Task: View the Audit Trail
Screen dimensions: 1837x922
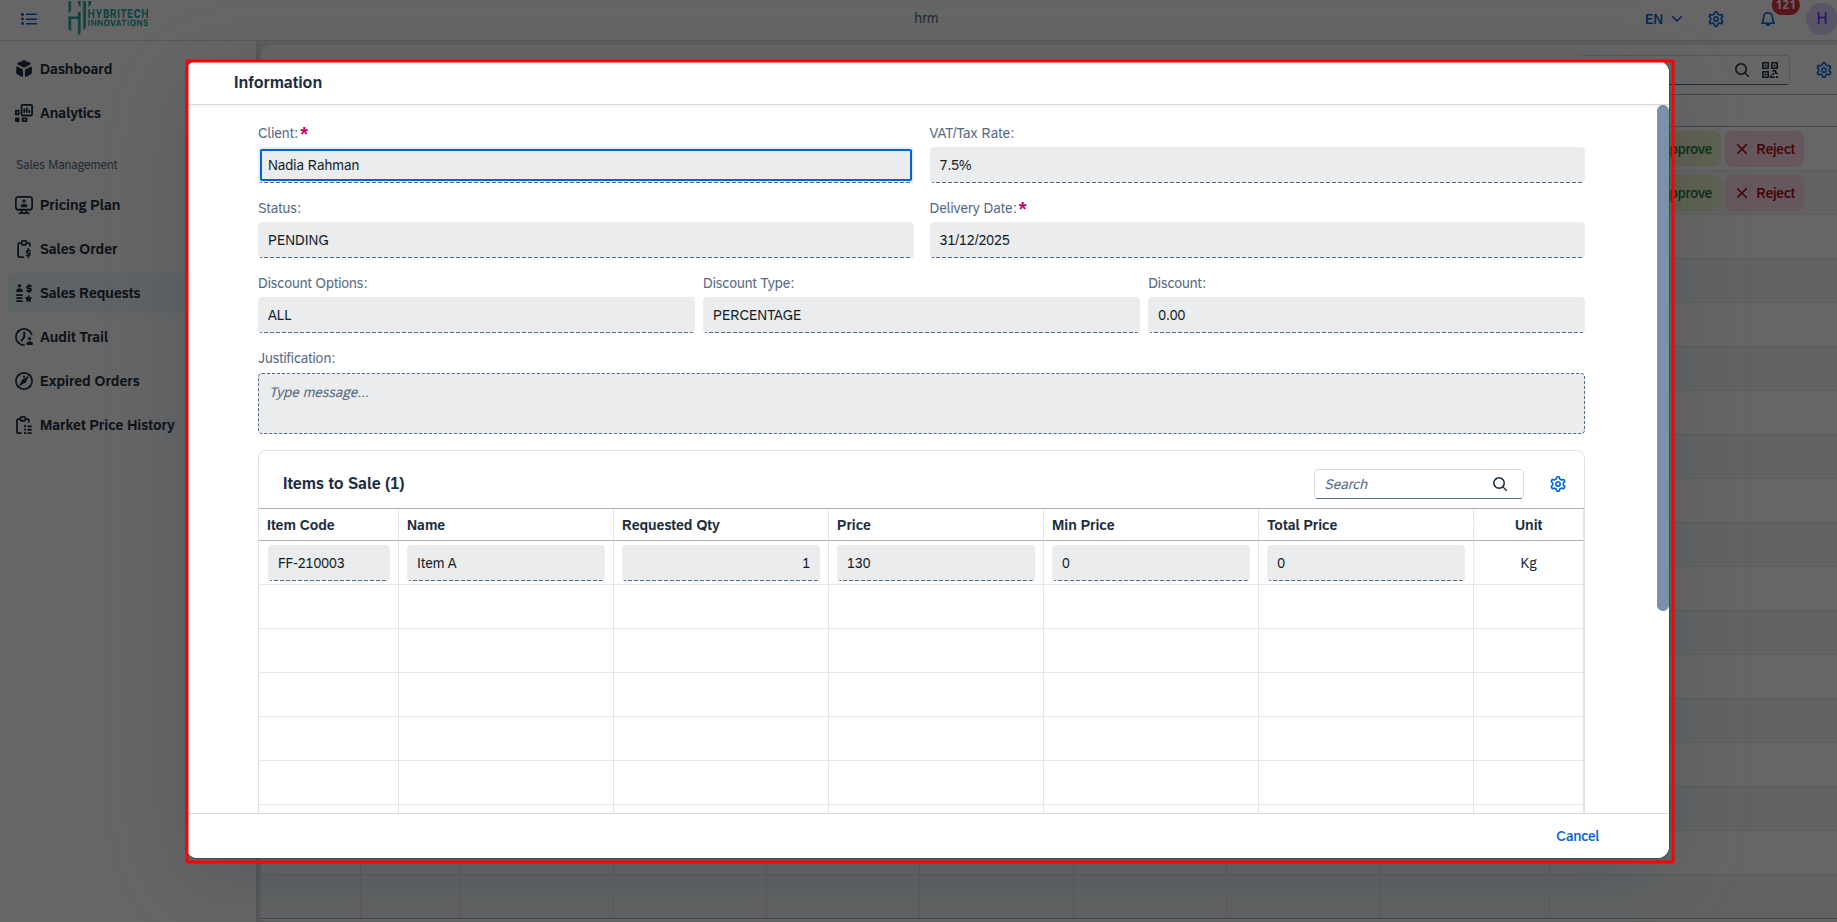Action: tap(73, 336)
